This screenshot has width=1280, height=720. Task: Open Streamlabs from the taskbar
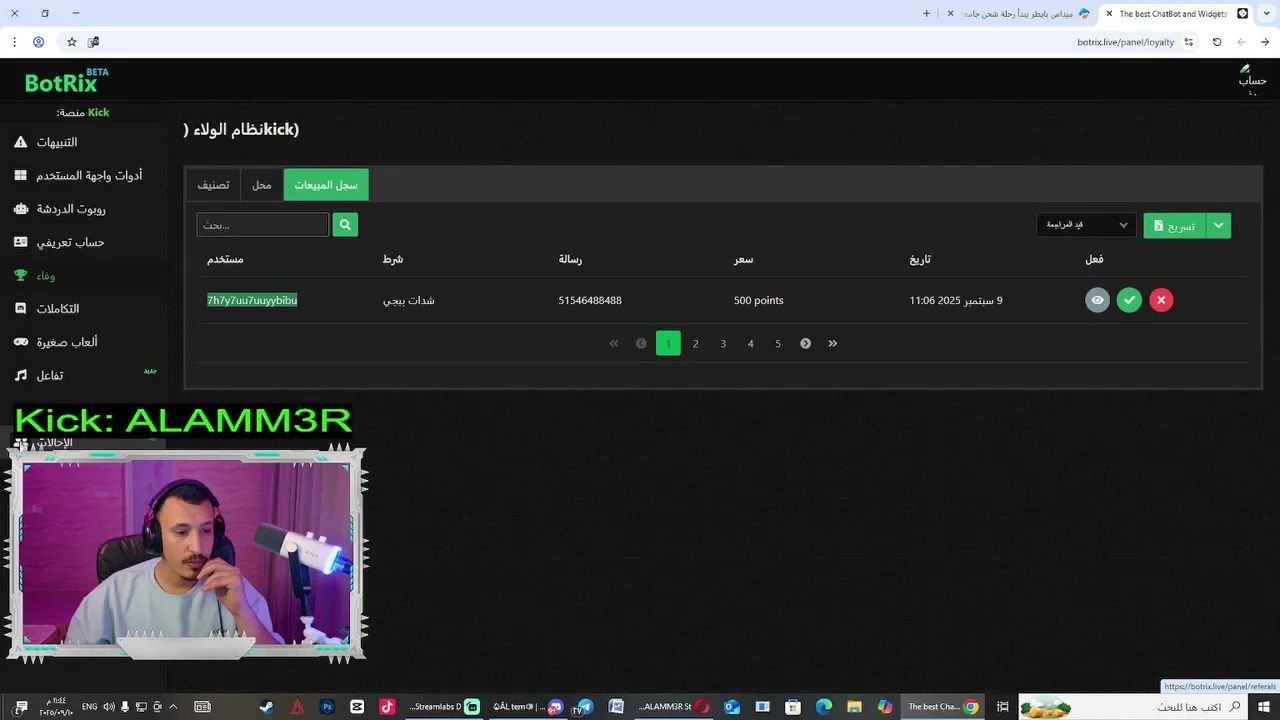[444, 707]
